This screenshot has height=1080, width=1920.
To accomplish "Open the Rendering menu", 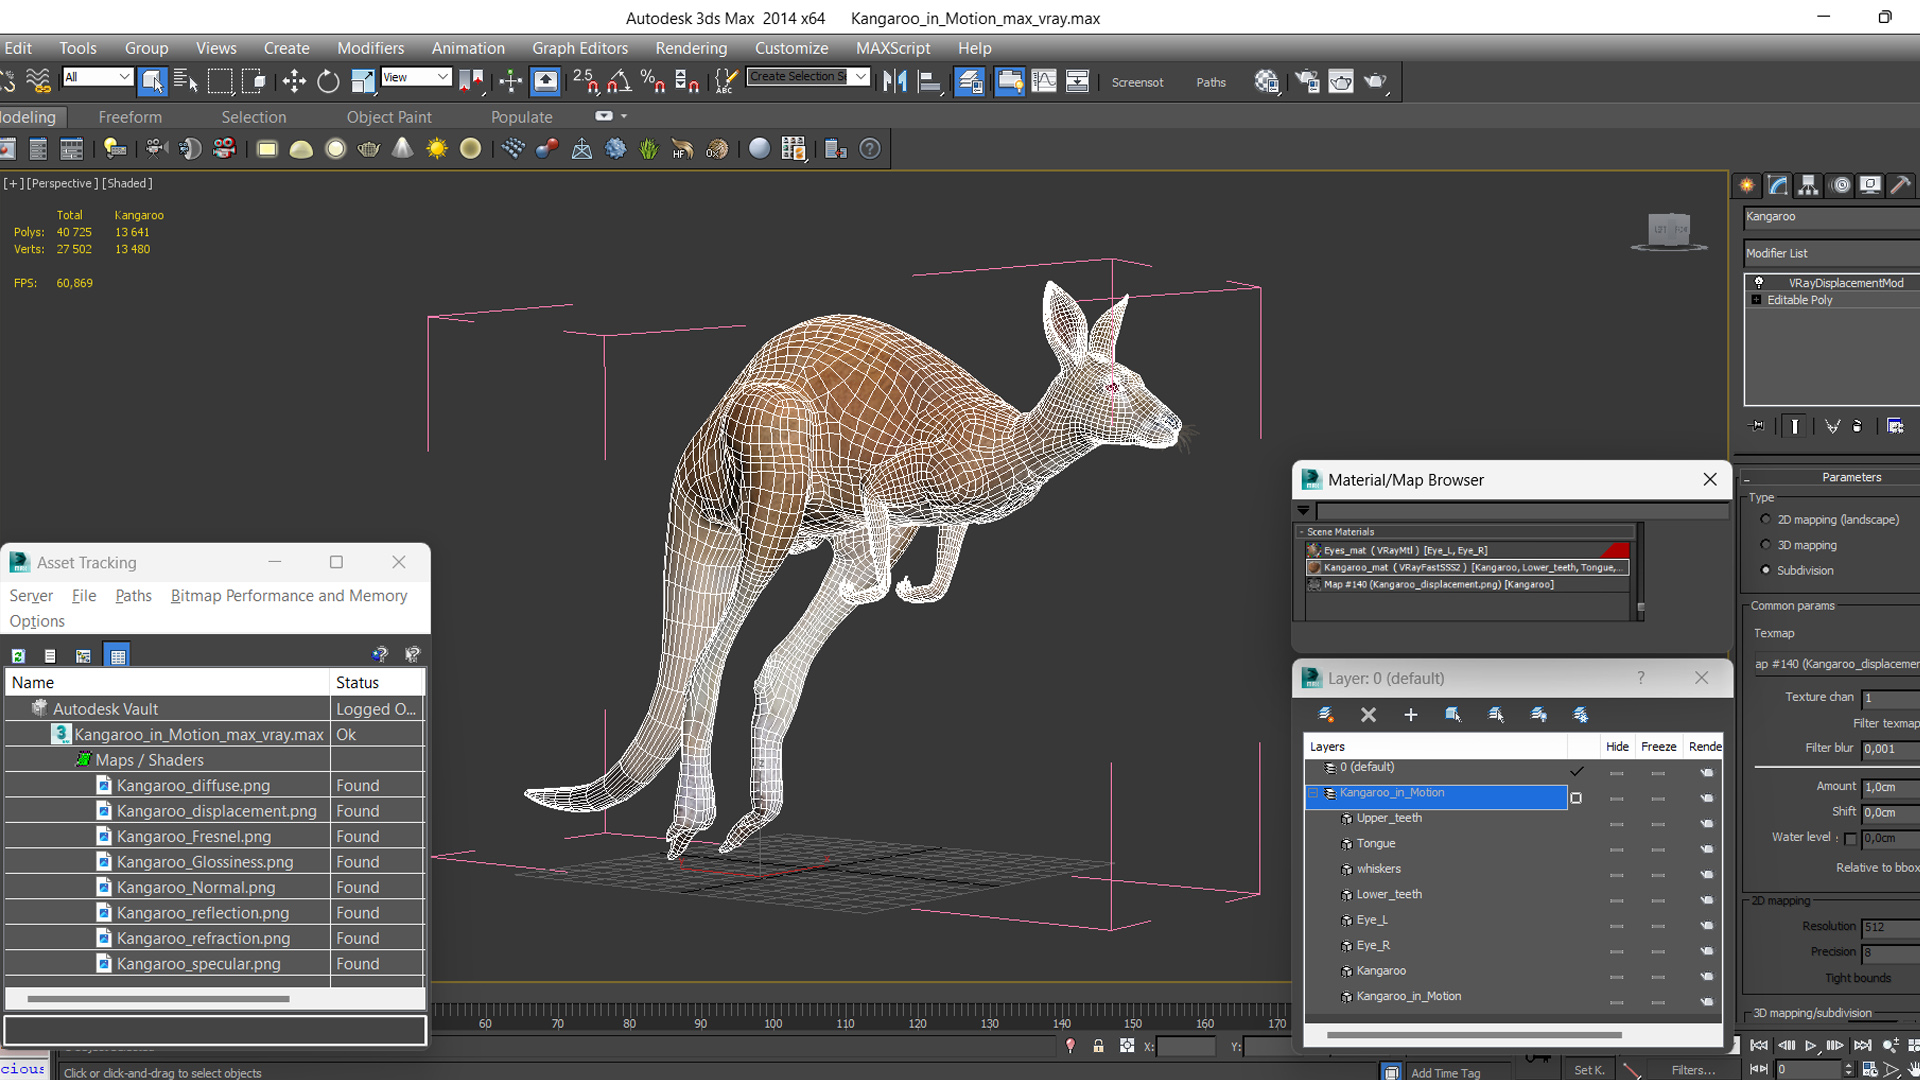I will click(x=691, y=48).
